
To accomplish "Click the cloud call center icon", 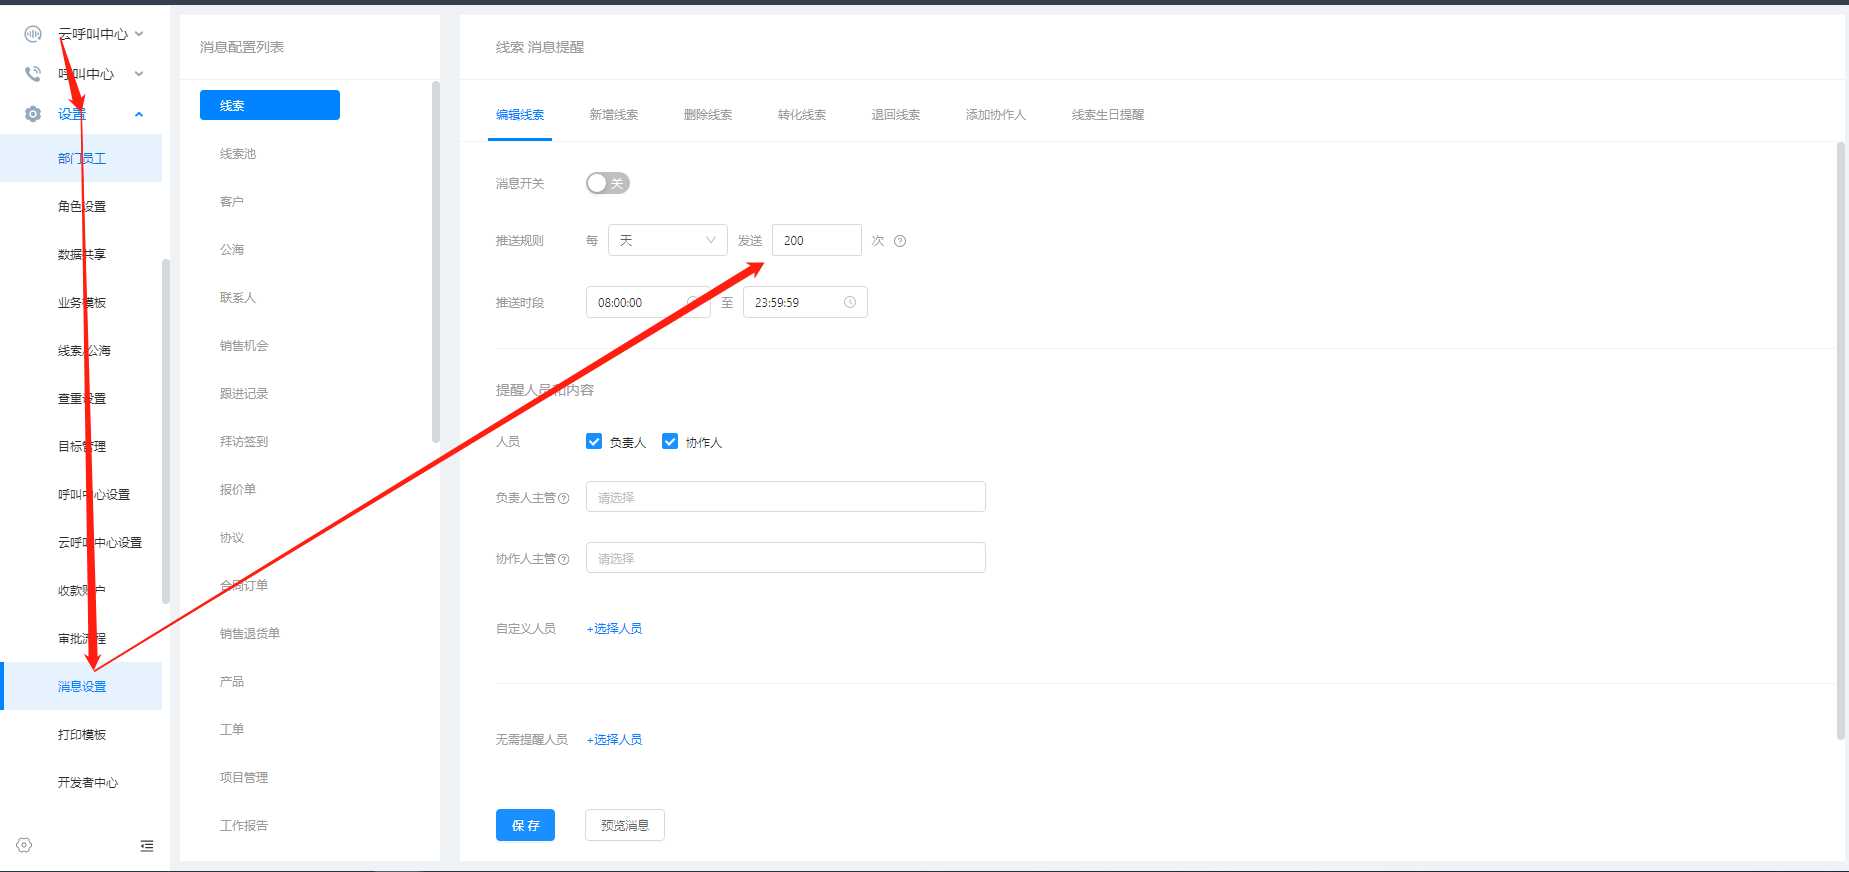I will pos(33,34).
